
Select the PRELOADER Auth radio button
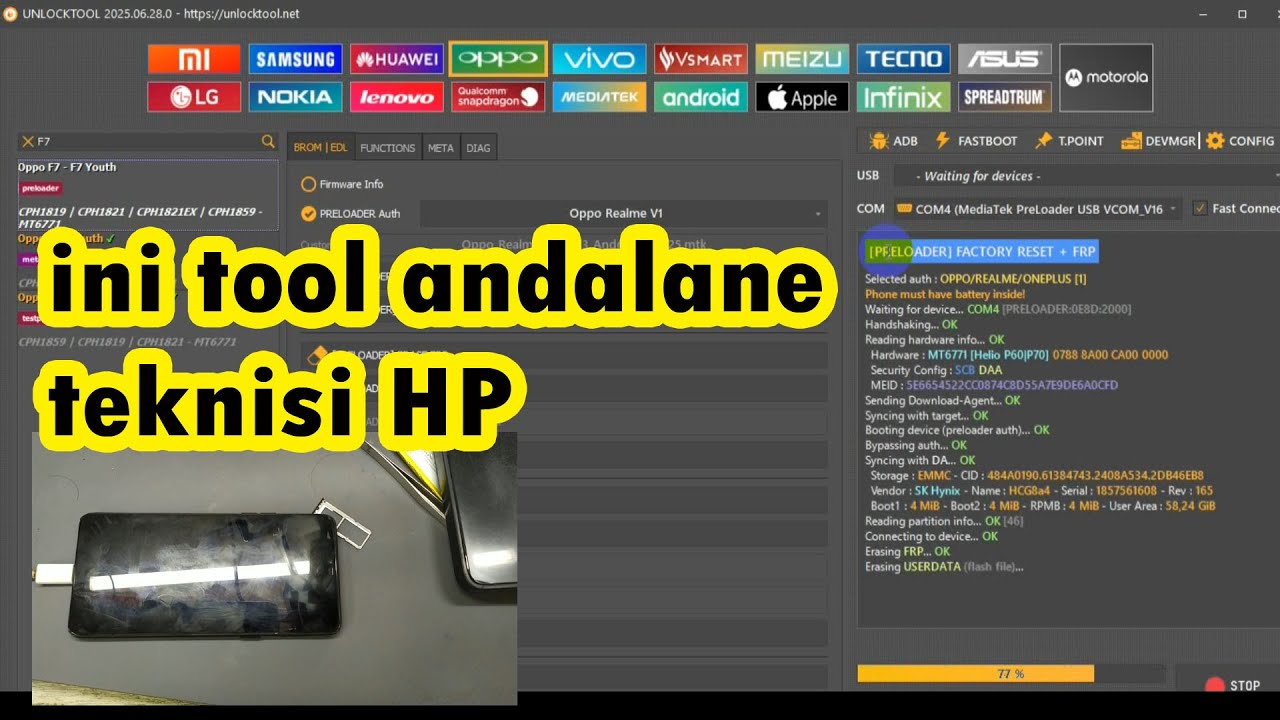click(309, 213)
